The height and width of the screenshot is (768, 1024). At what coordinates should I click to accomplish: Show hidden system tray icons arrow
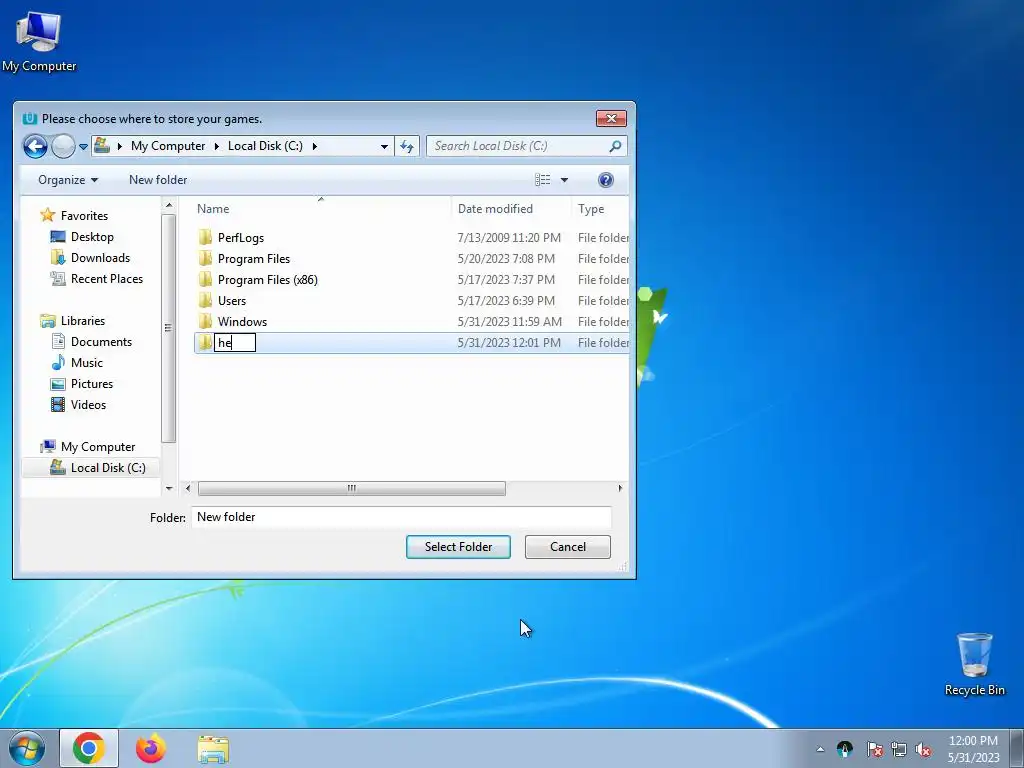pyautogui.click(x=820, y=749)
